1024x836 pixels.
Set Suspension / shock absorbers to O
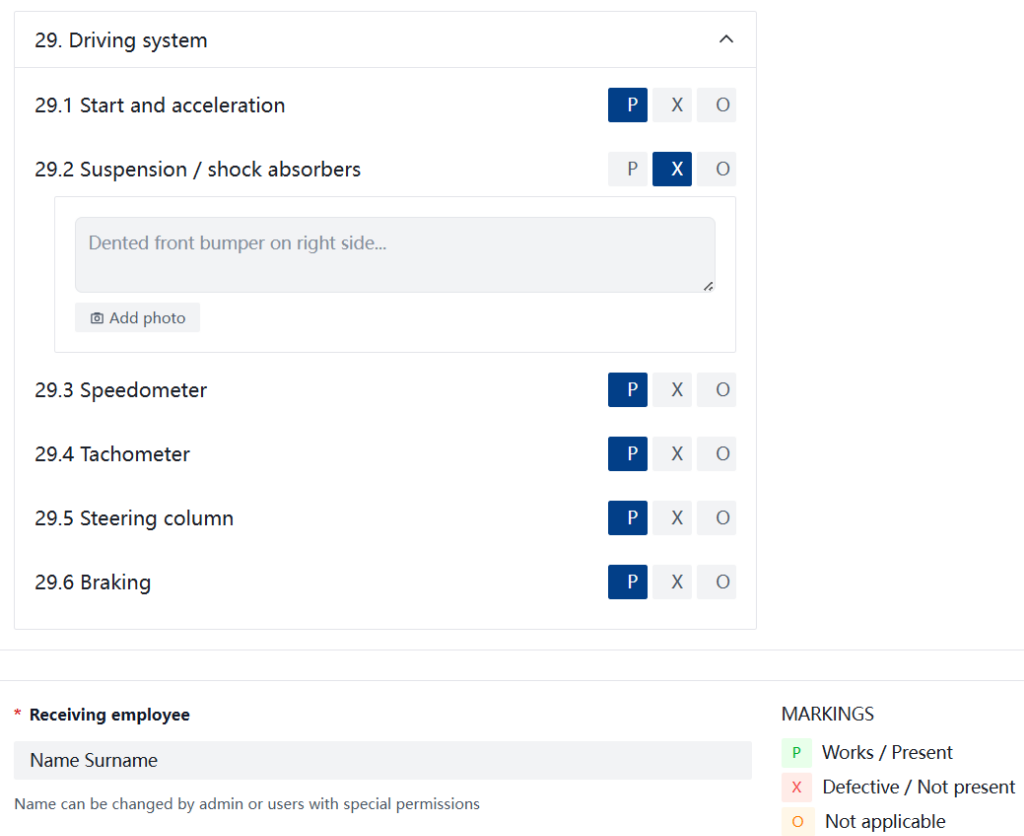click(x=716, y=169)
